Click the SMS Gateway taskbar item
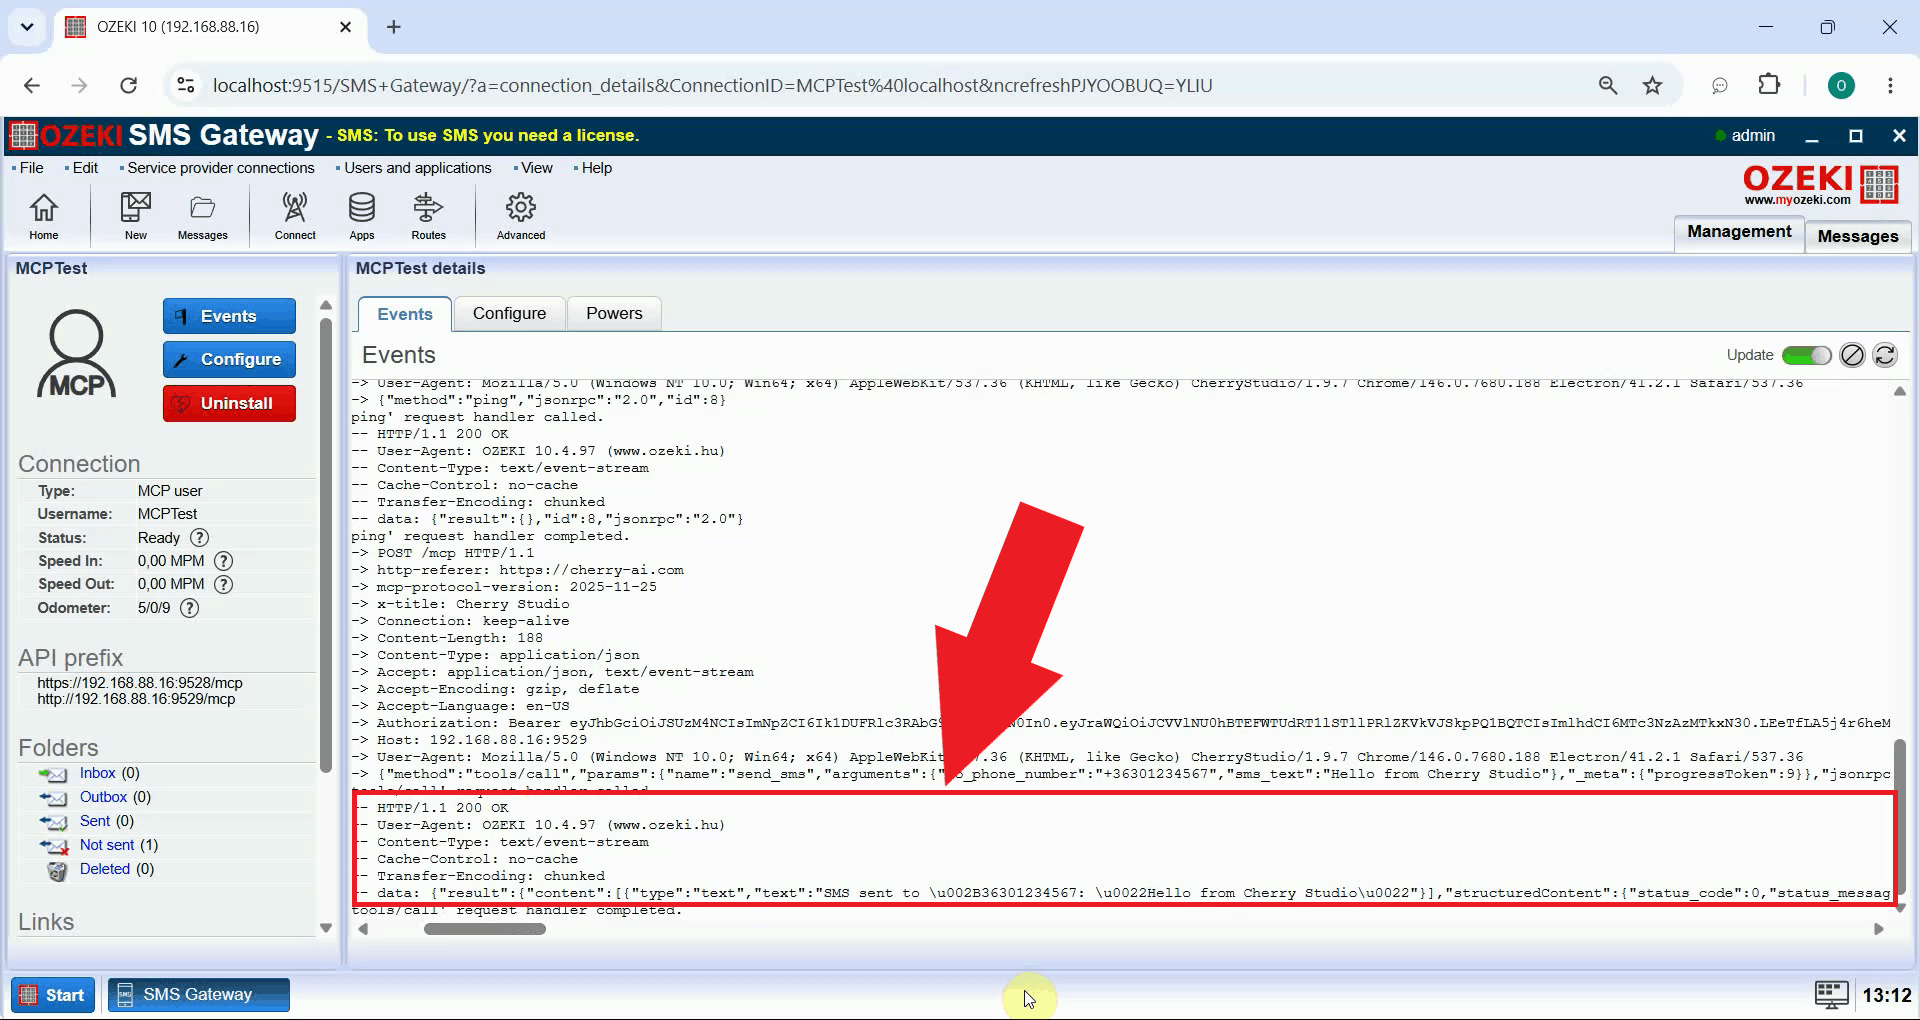This screenshot has width=1920, height=1020. click(199, 995)
